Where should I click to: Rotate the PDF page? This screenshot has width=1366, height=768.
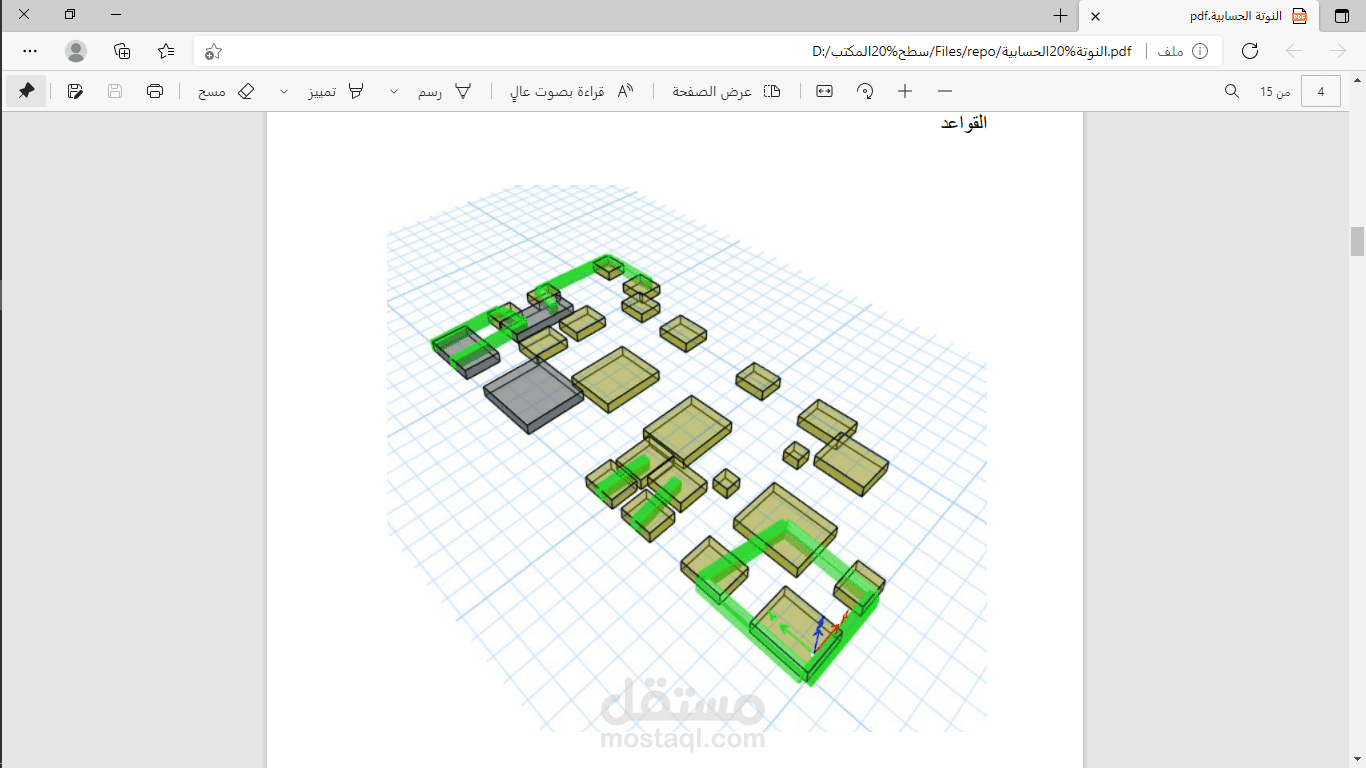pos(865,91)
